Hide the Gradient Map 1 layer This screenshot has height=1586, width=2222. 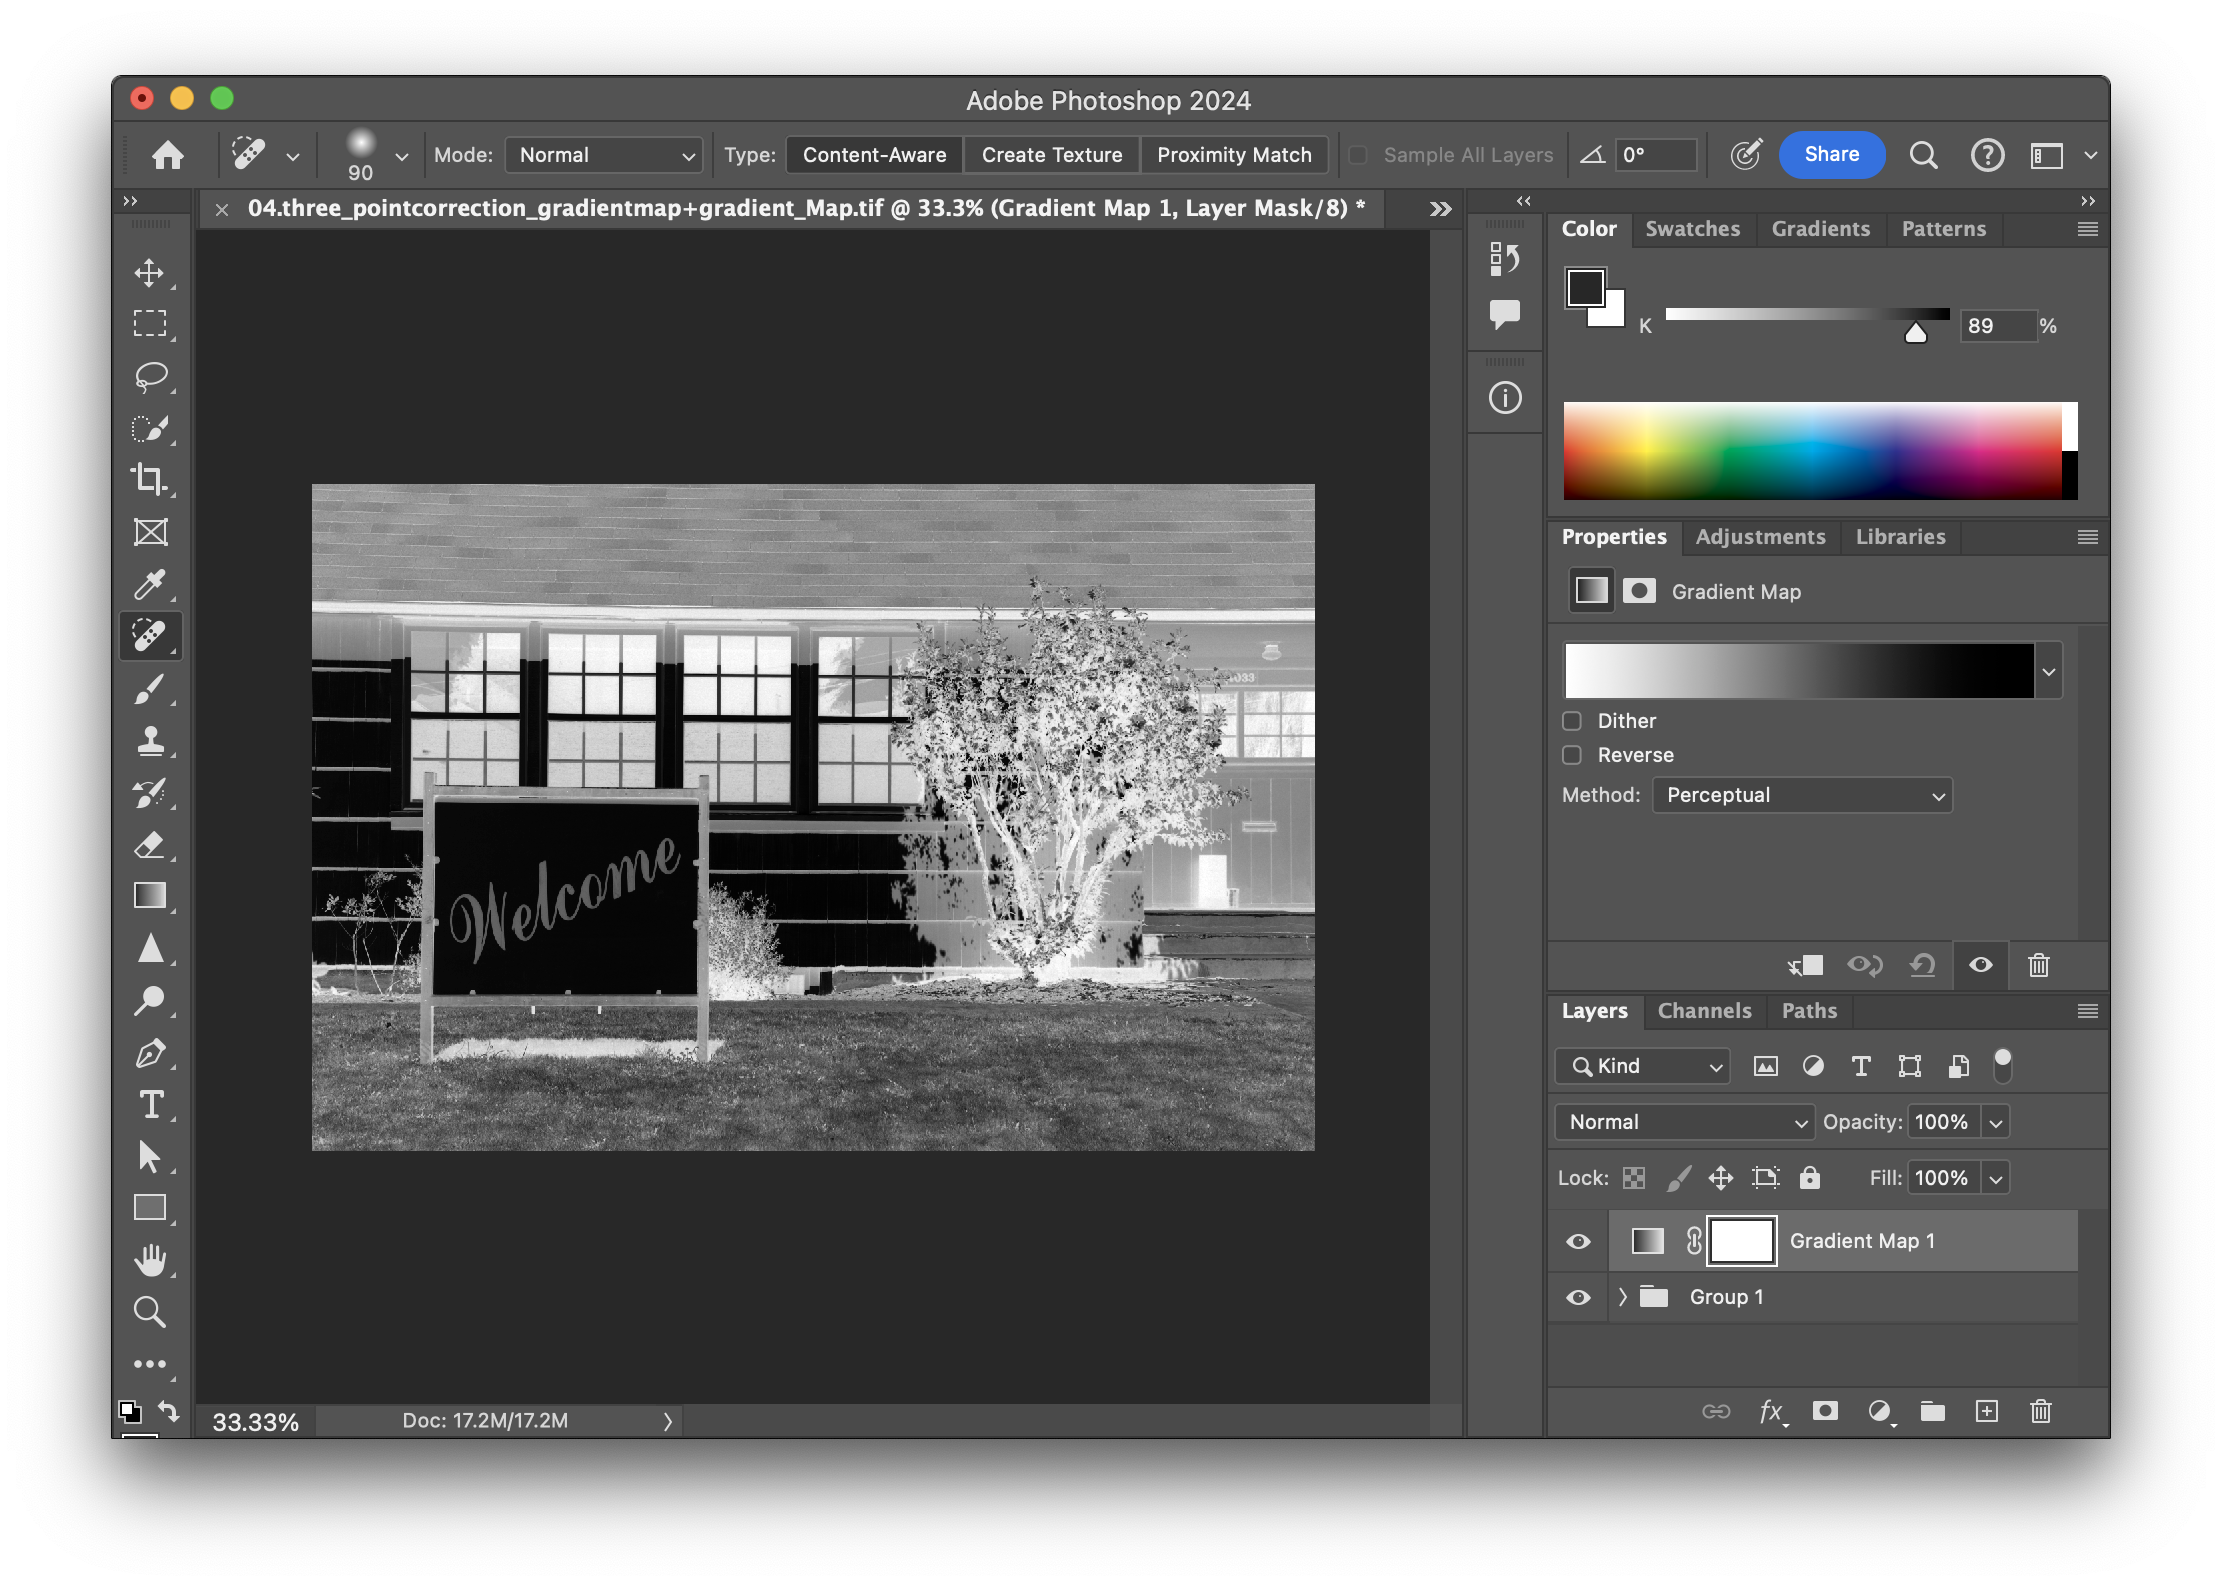point(1578,1241)
